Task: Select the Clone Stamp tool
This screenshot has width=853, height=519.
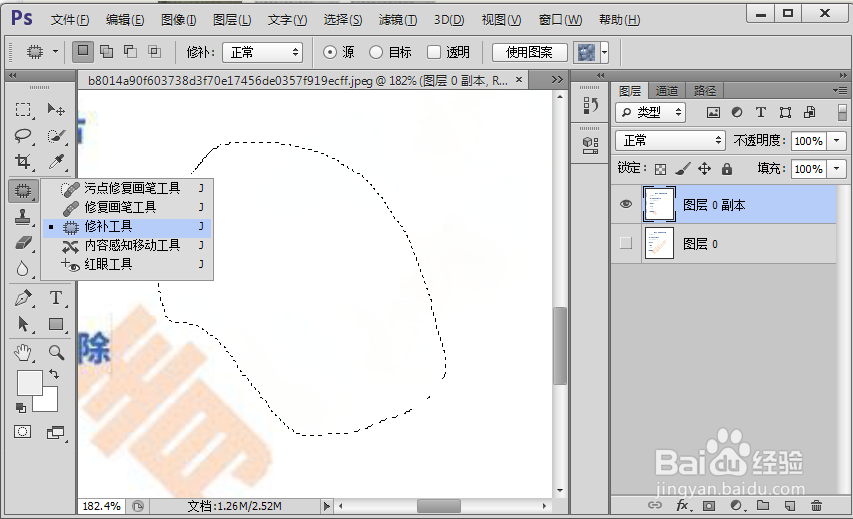Action: pyautogui.click(x=23, y=217)
